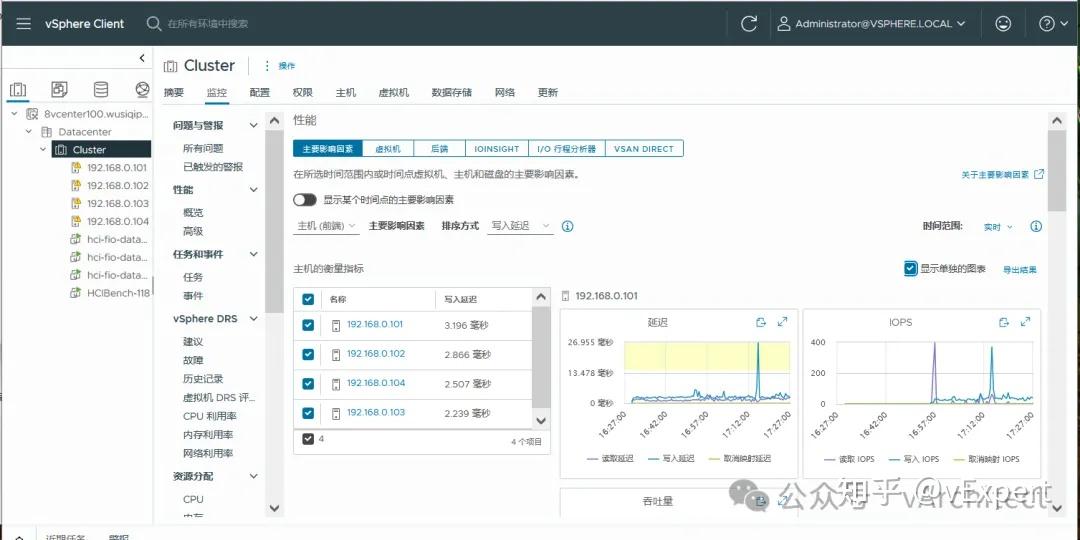Switch to the Datastores tab
The image size is (1080, 540).
point(451,93)
